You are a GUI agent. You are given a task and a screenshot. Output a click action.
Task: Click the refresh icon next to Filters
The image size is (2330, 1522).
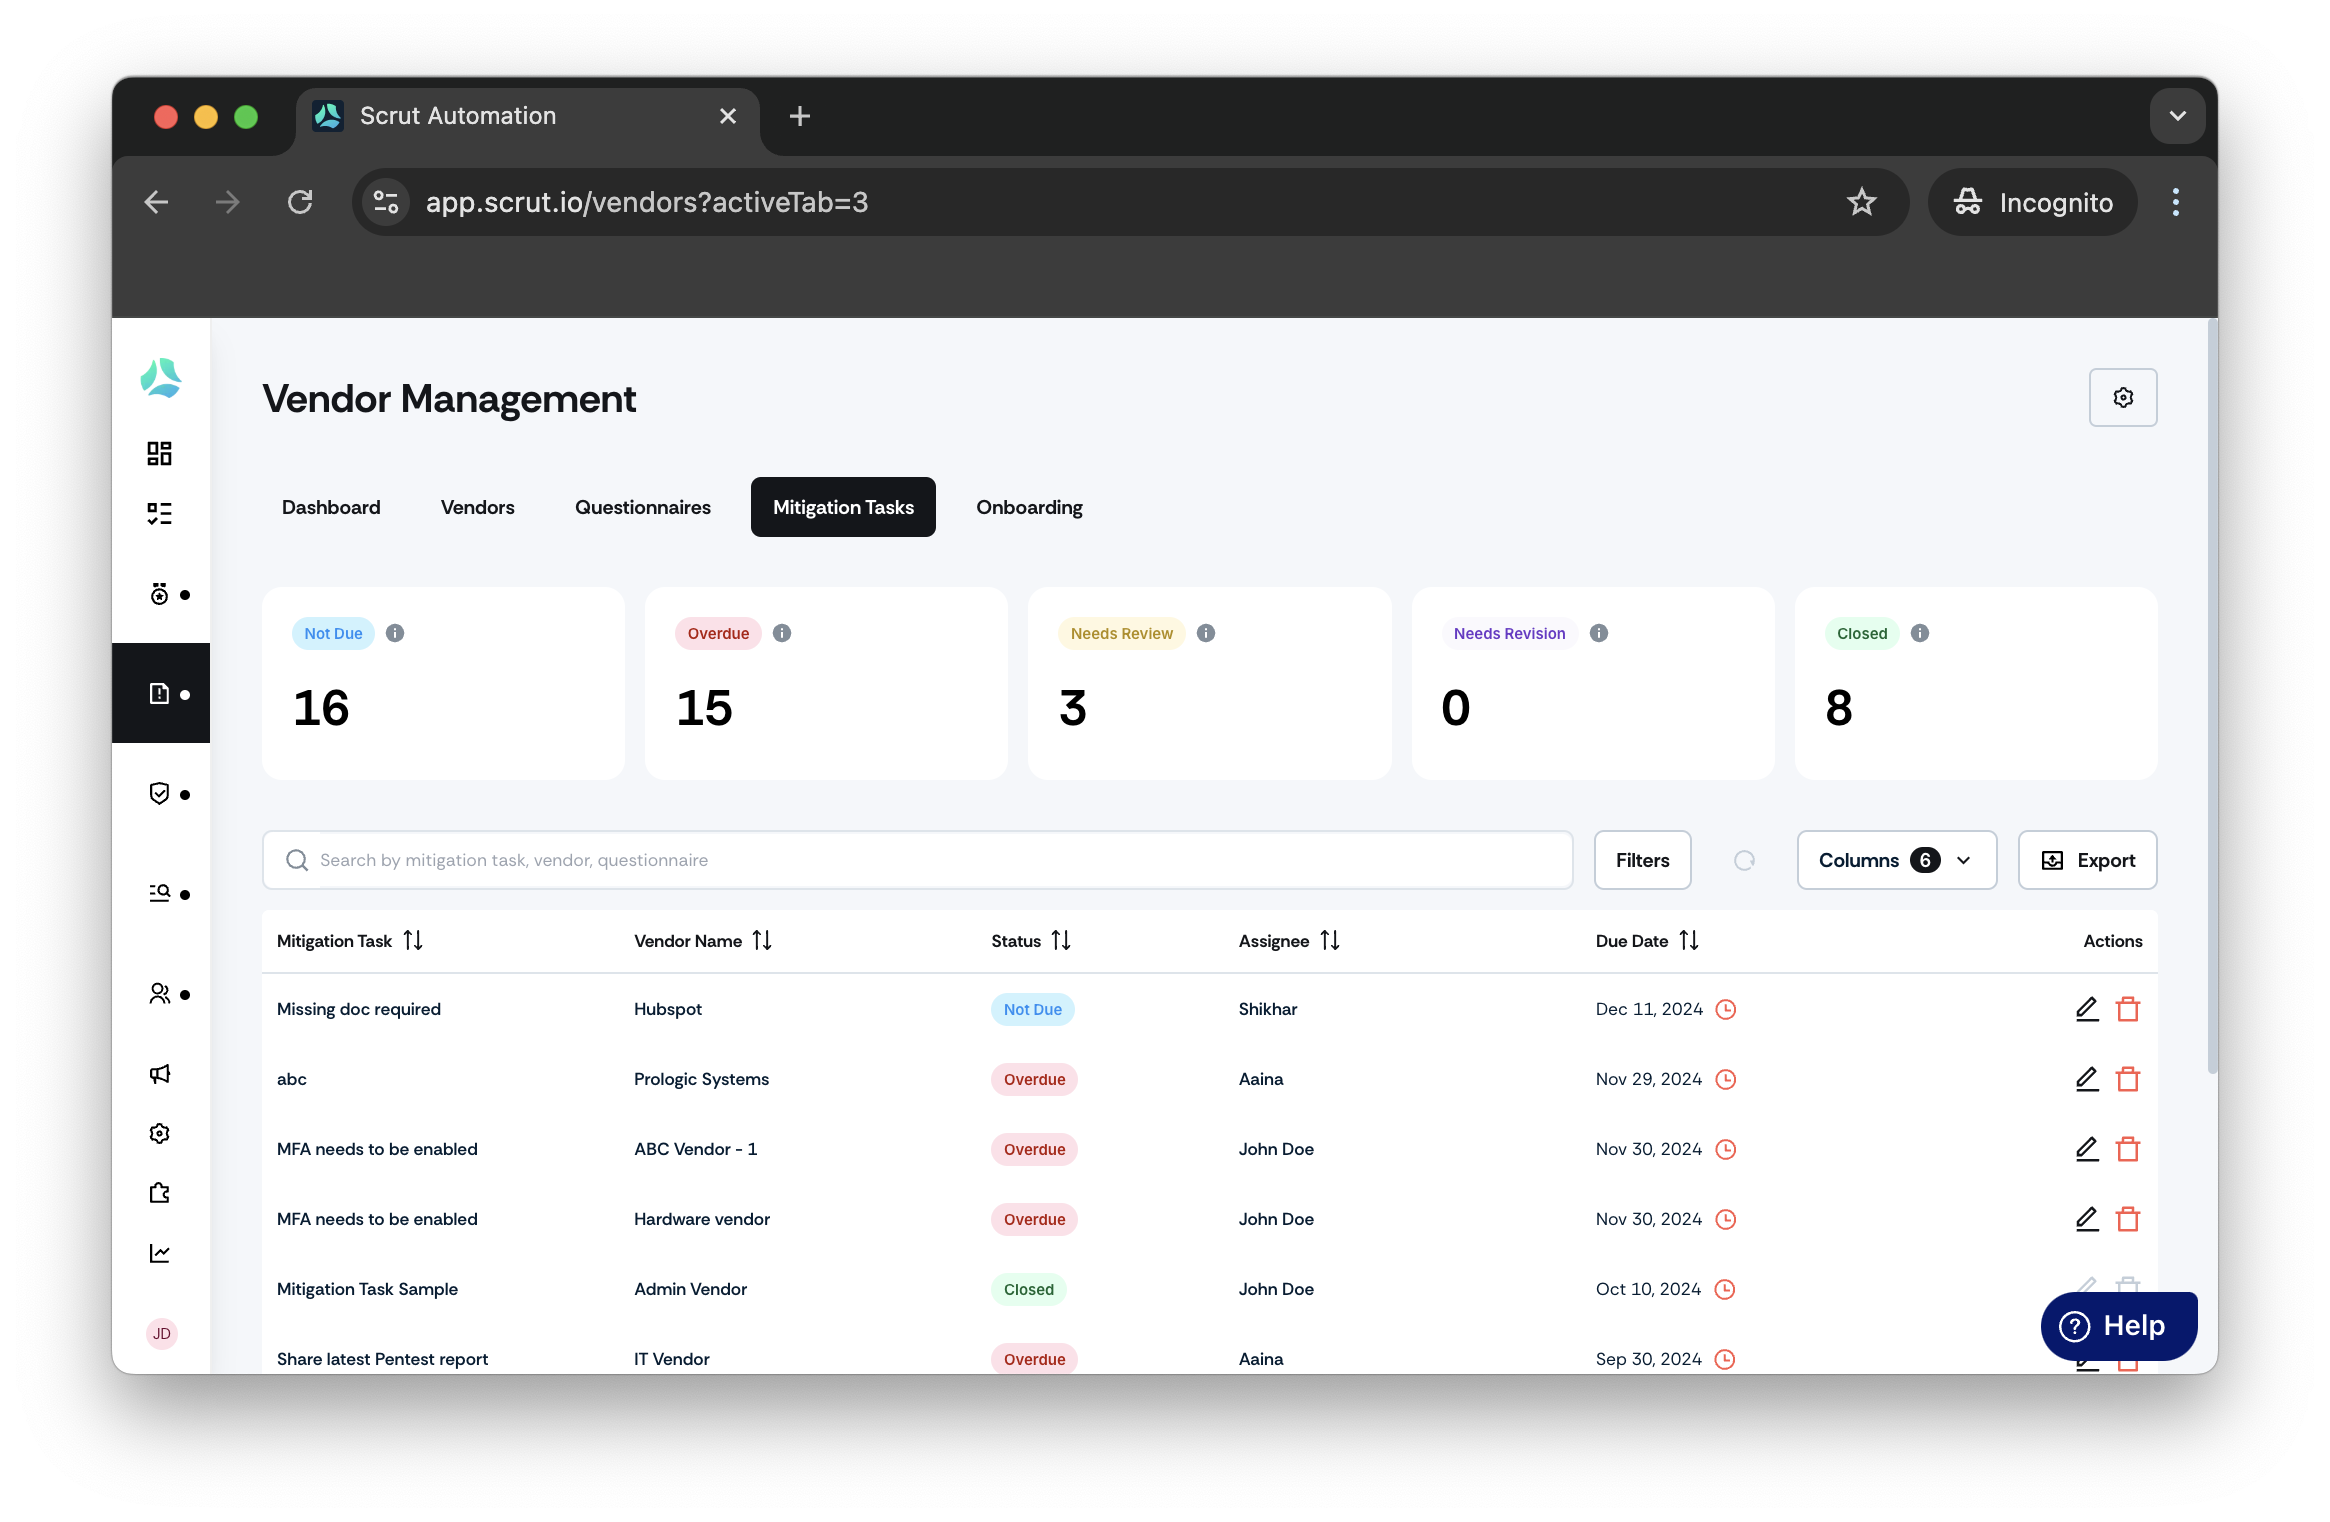(1744, 860)
